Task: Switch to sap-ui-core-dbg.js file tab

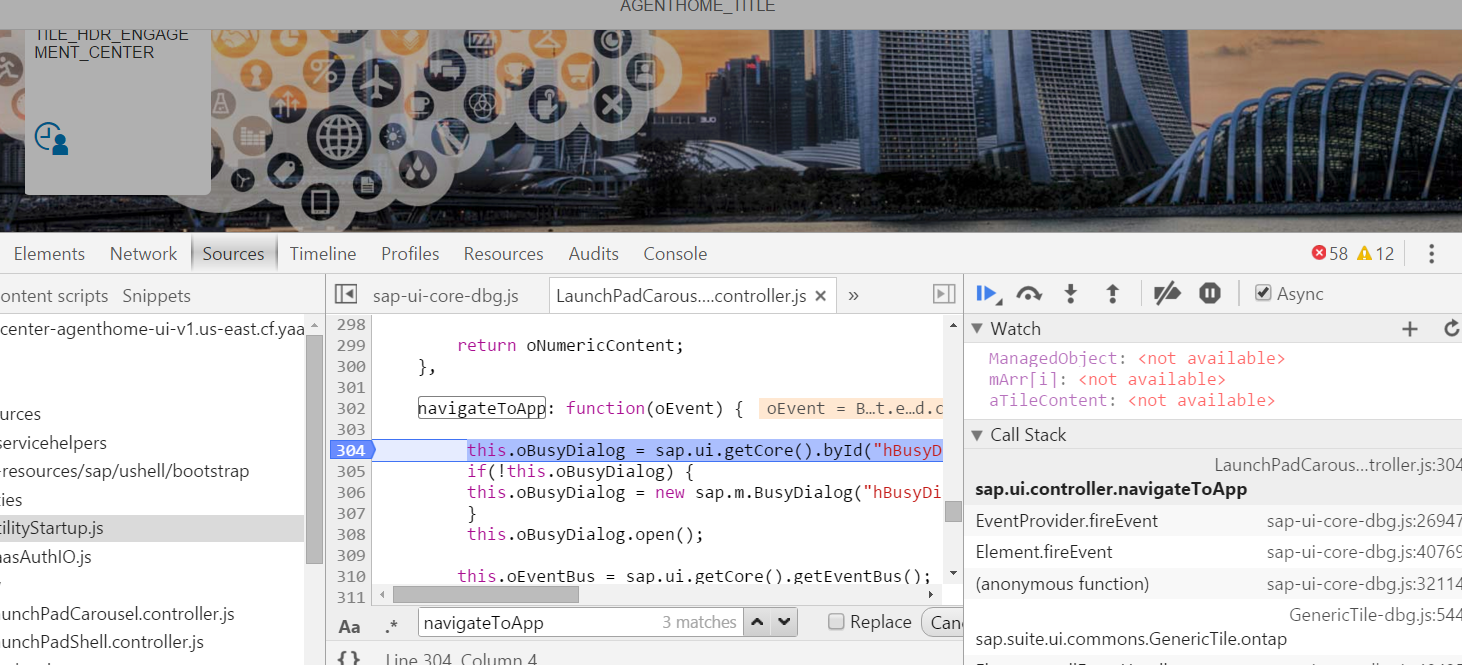Action: coord(446,296)
